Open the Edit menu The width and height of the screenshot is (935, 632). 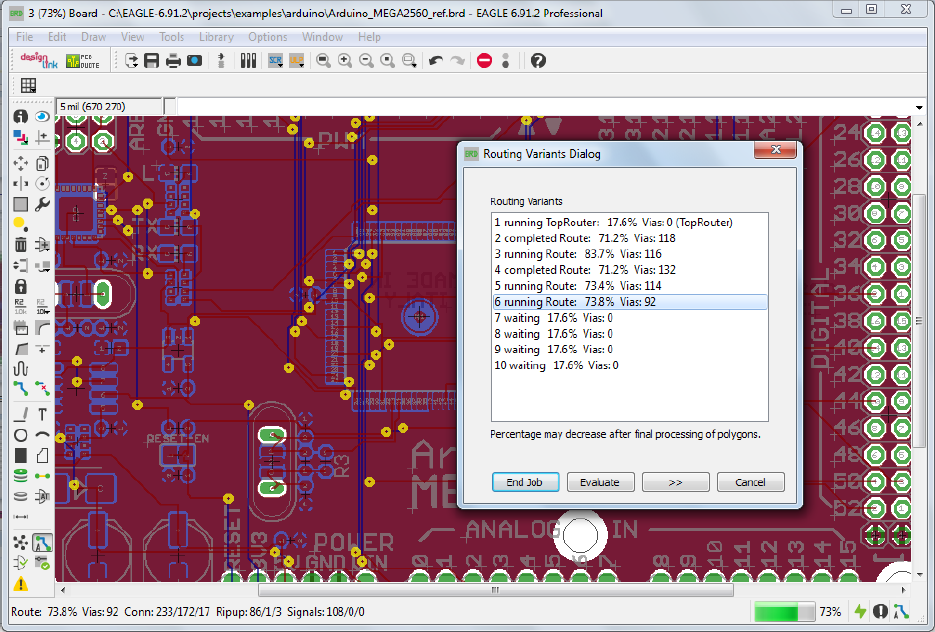coord(57,37)
